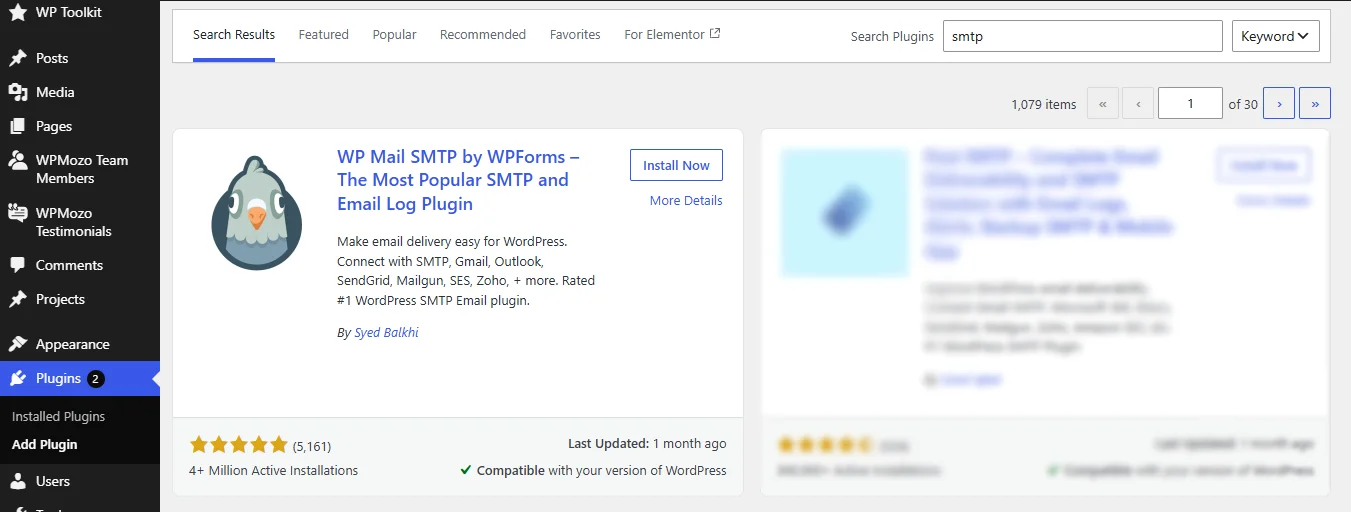Click the Syed Balkhi author link
The image size is (1351, 512).
tap(386, 333)
